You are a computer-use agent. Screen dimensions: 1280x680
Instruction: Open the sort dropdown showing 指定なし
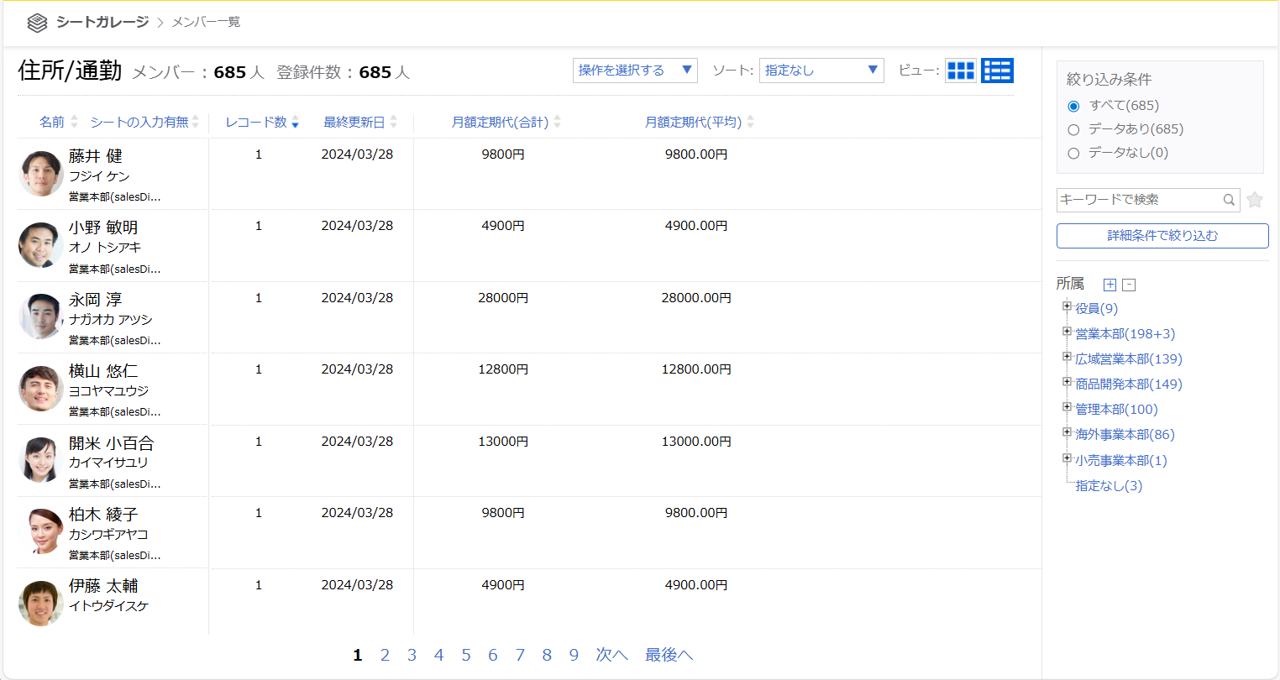(821, 70)
